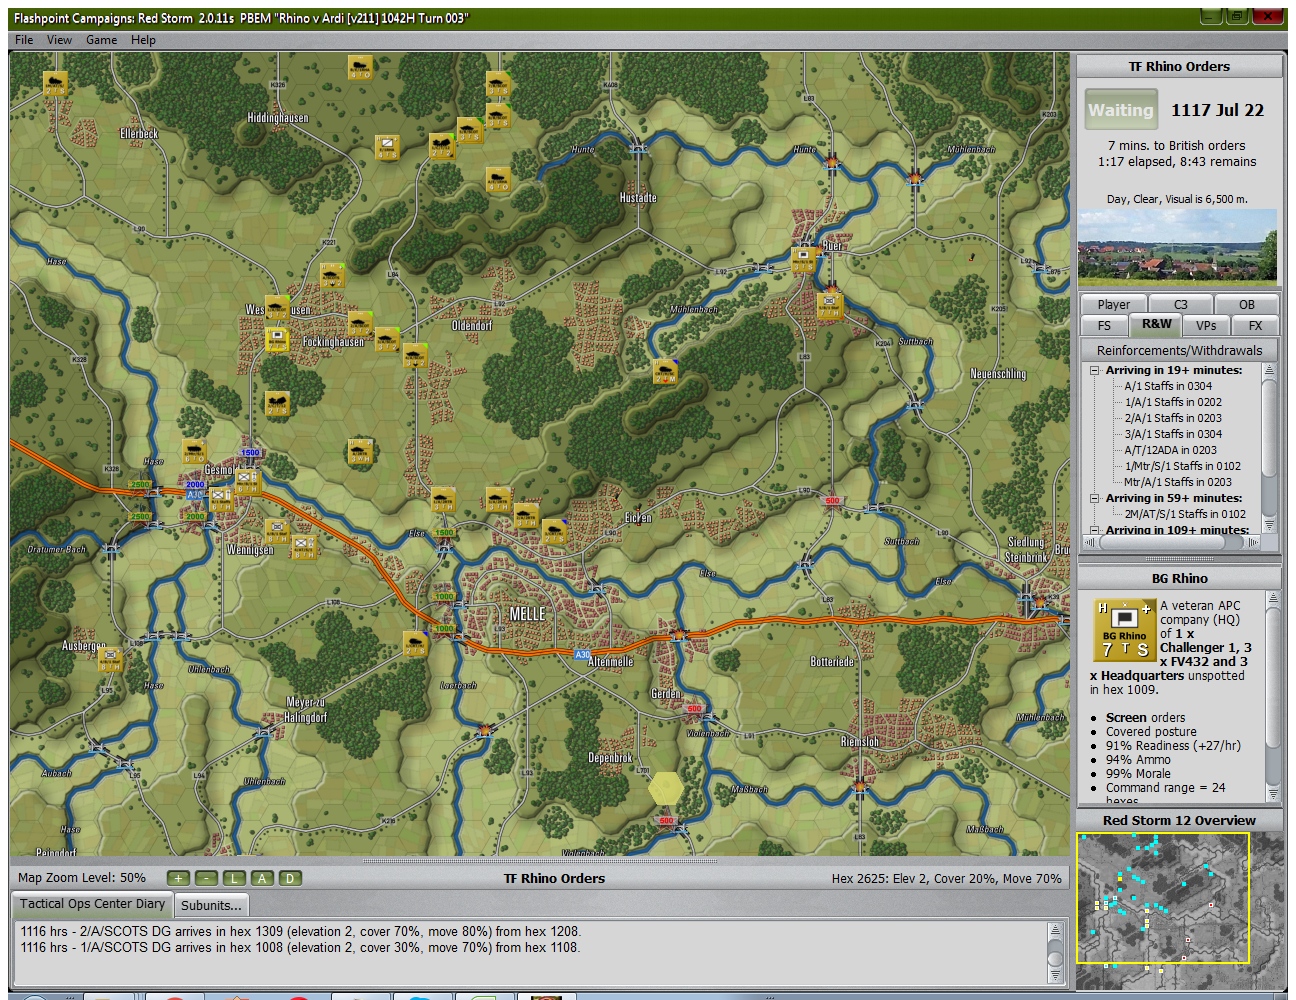This screenshot has width=1296, height=1000.
Task: Select the tank counter in the small woods east of Gesmold
Action: pos(360,451)
